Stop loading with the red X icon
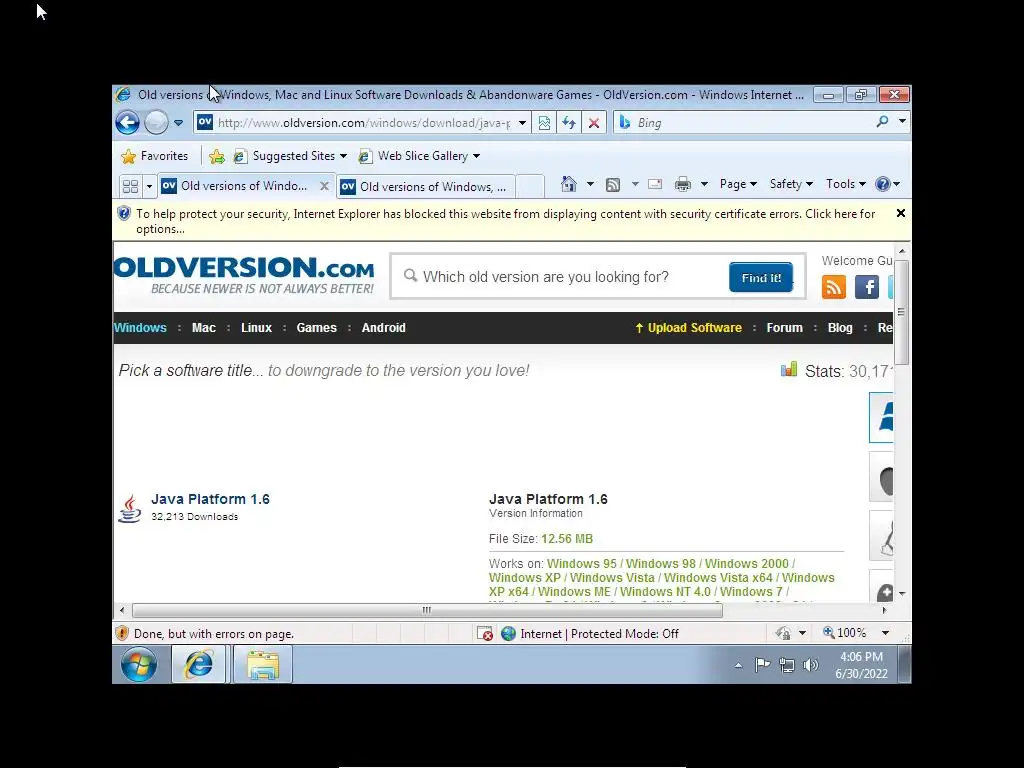 (594, 123)
